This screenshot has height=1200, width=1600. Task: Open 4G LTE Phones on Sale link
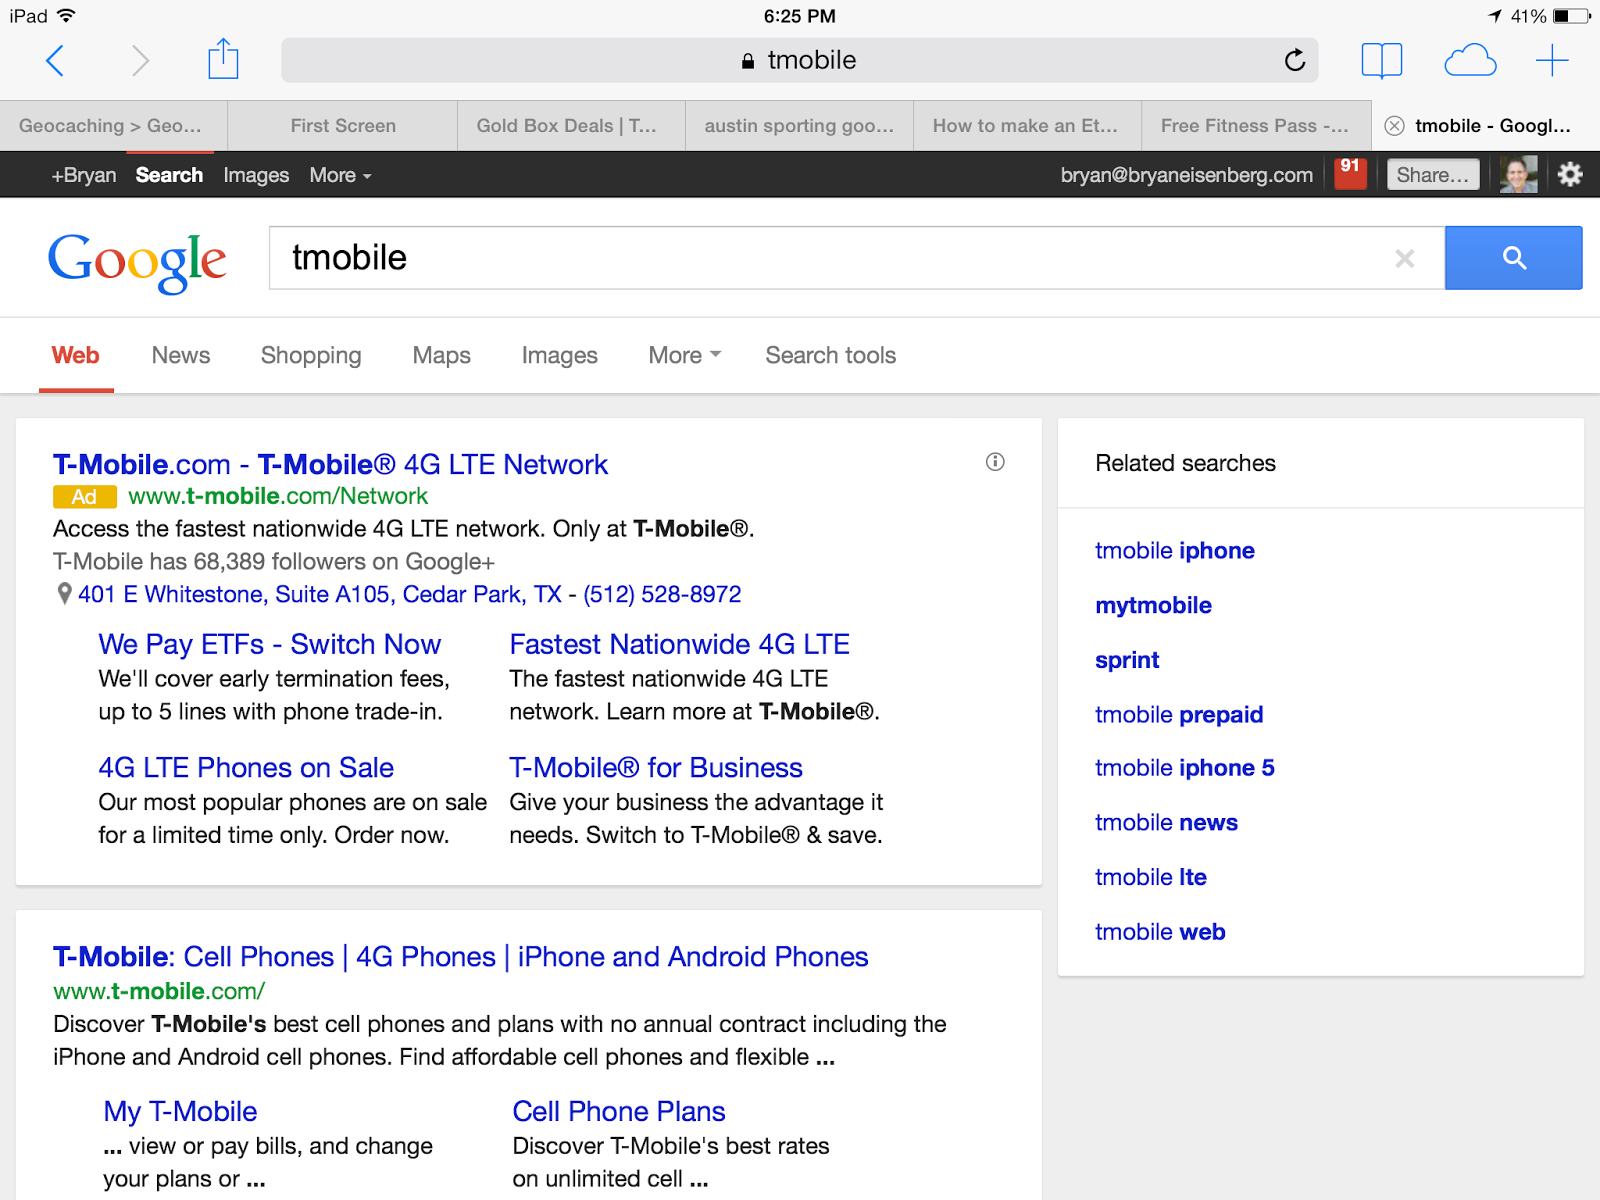[246, 768]
